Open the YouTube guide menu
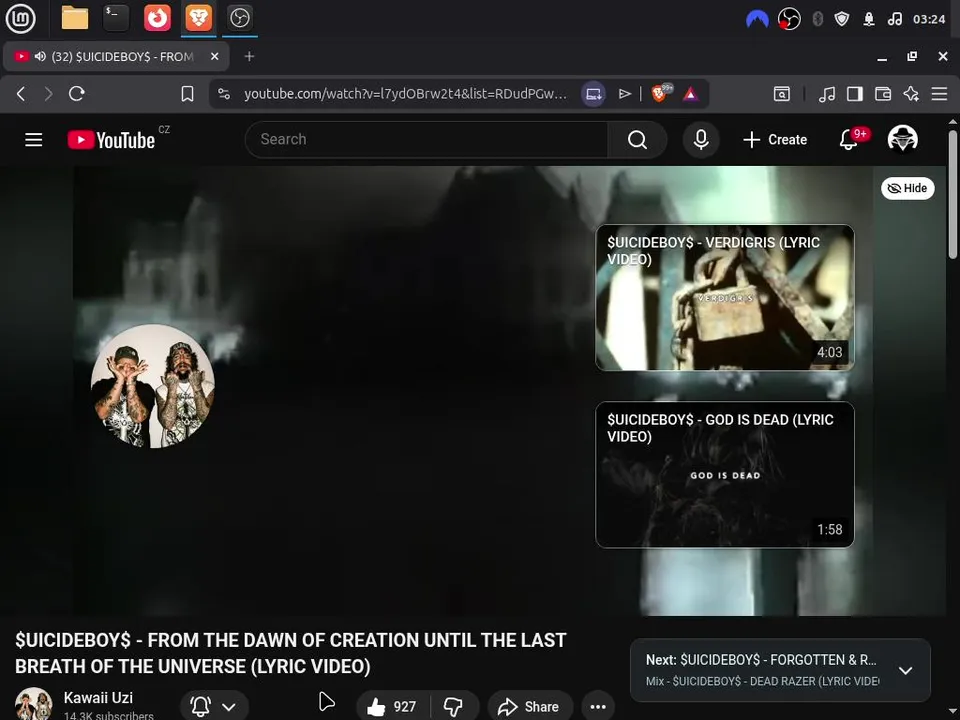The height and width of the screenshot is (720, 960). [x=34, y=140]
